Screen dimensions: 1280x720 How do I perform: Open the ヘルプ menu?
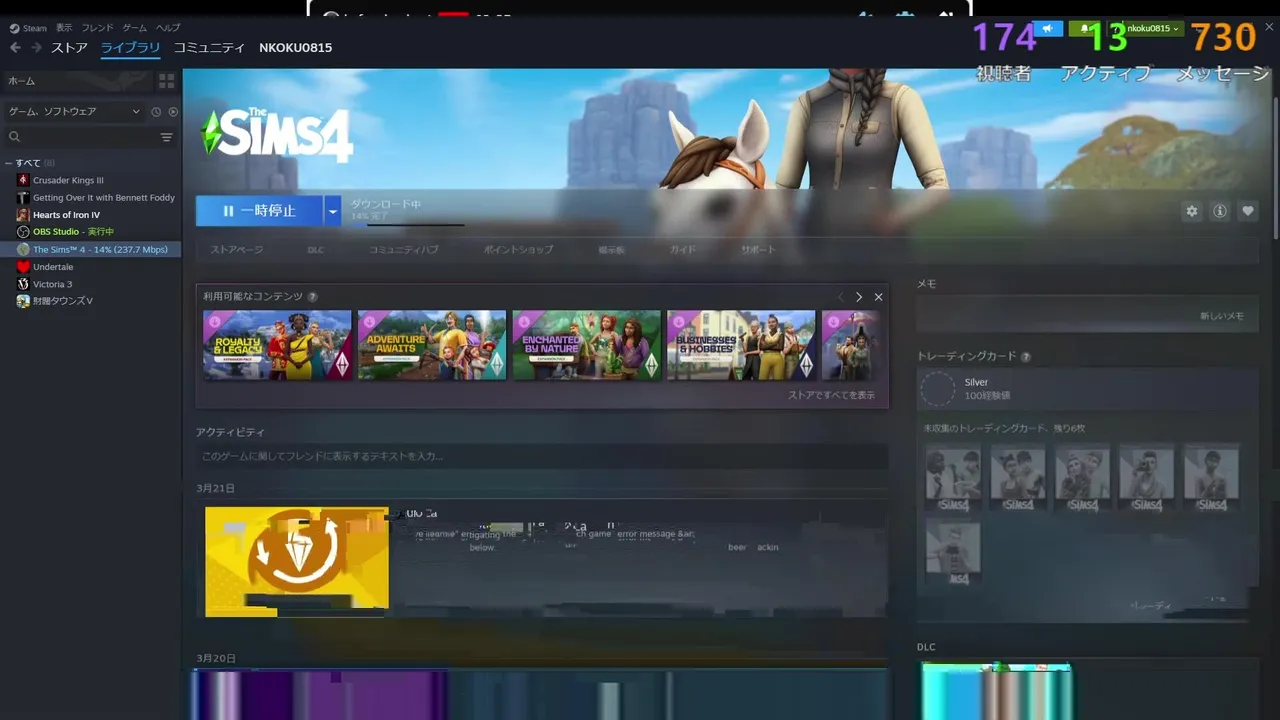168,28
